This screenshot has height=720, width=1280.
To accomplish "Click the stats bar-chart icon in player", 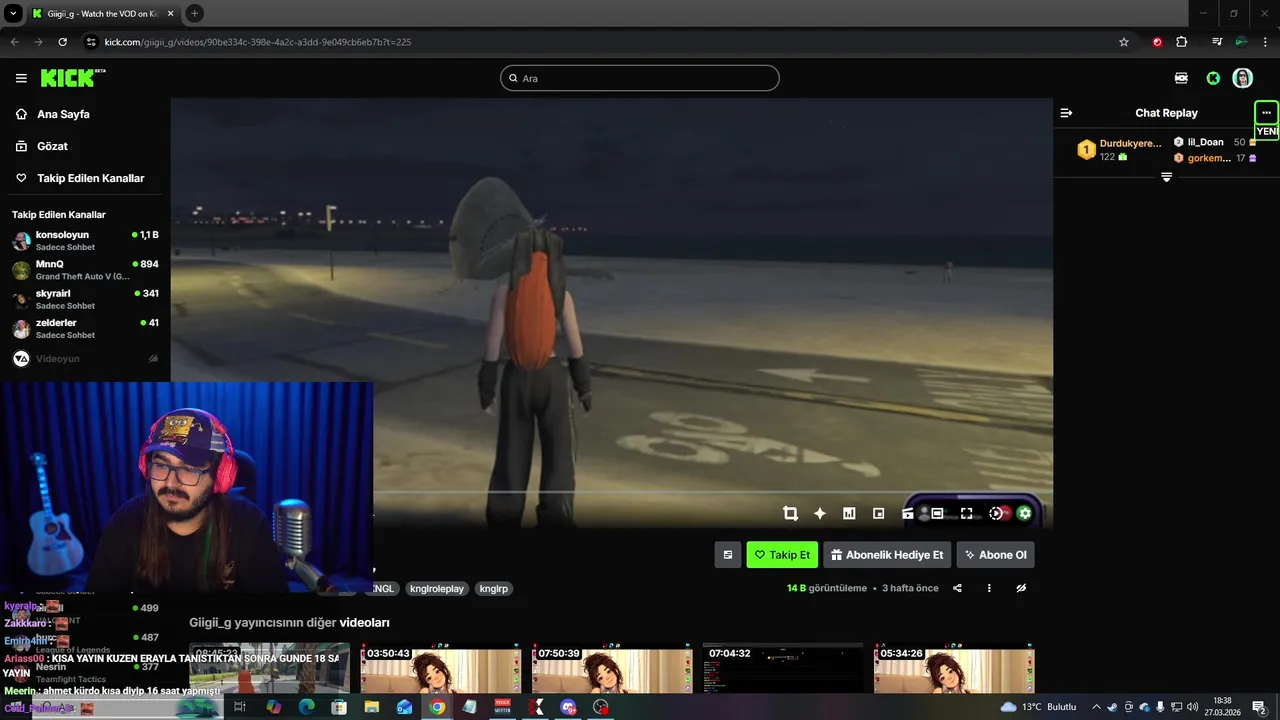I will pyautogui.click(x=849, y=513).
